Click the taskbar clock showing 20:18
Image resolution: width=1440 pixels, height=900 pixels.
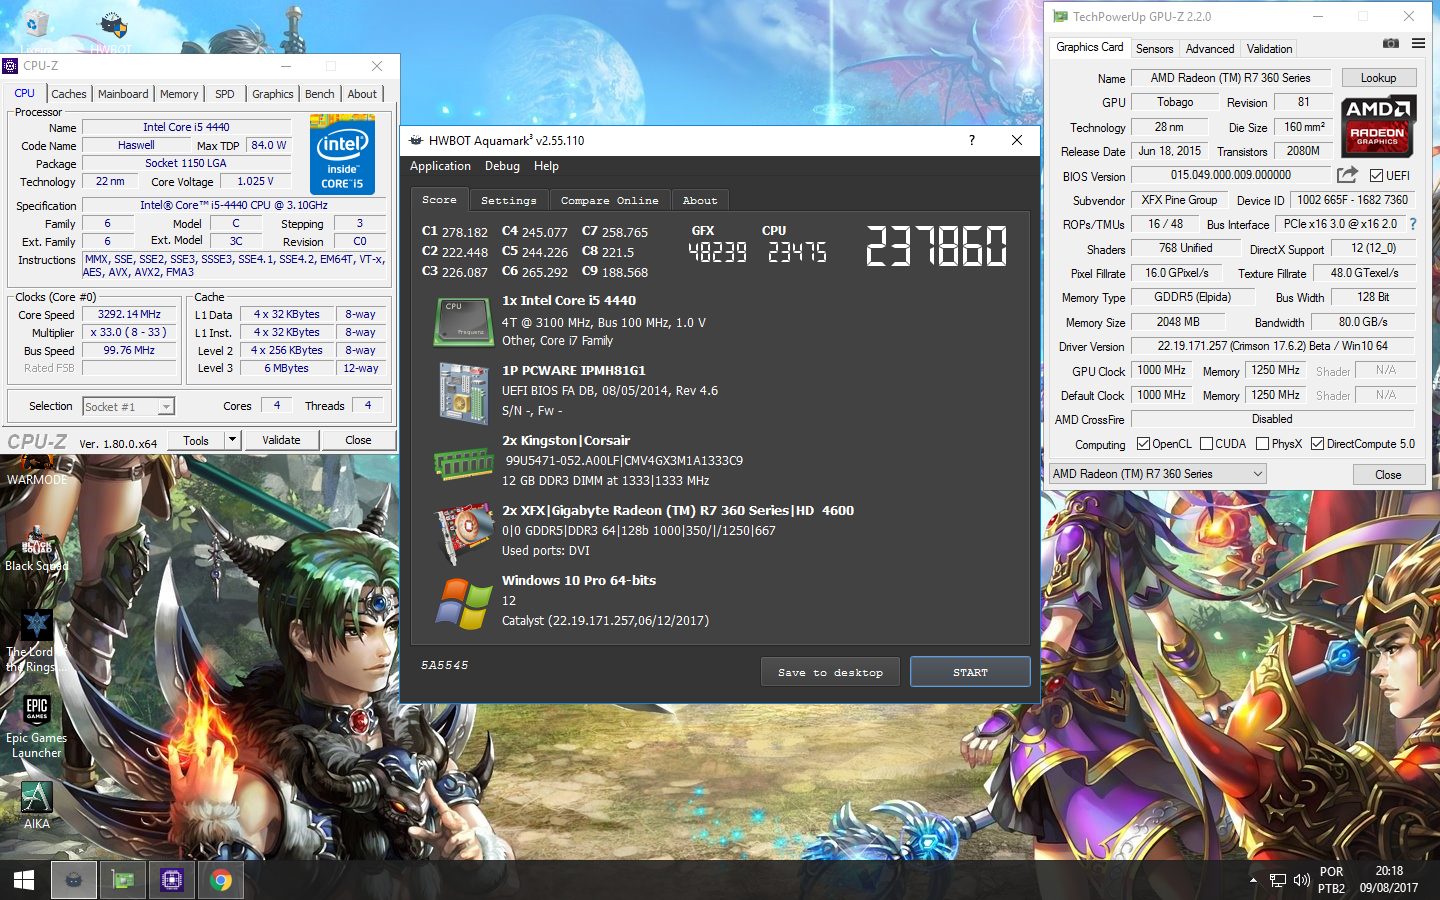point(1389,880)
